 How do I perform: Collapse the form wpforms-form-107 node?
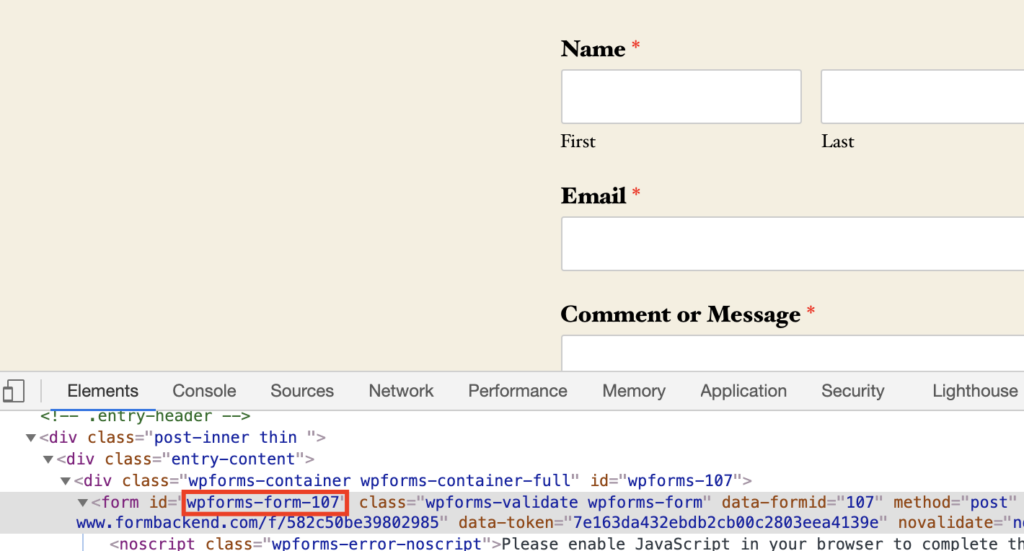83,503
